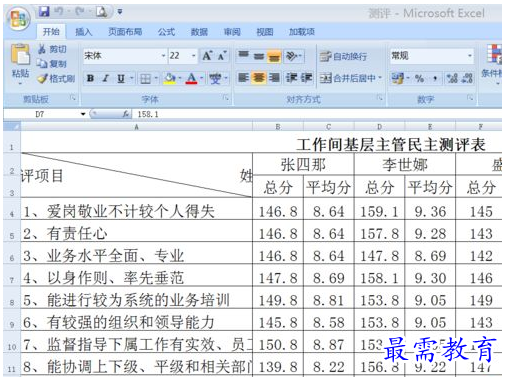Image resolution: width=505 pixels, height=381 pixels.
Task: Toggle wrap text (自动换行)
Action: tap(344, 56)
